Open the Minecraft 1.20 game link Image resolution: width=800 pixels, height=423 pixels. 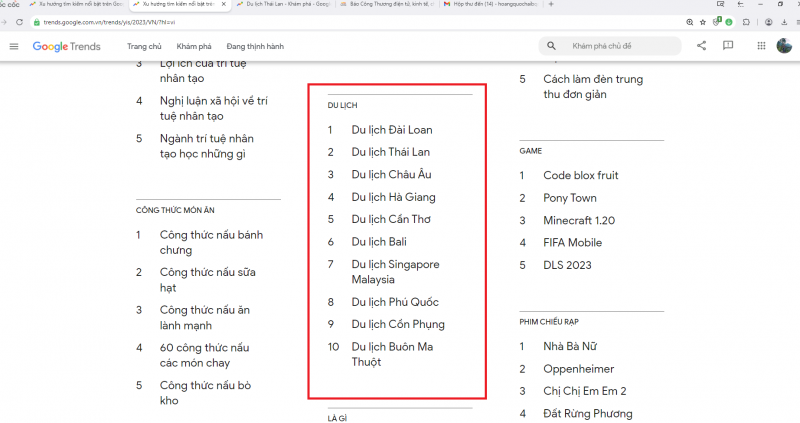point(583,220)
